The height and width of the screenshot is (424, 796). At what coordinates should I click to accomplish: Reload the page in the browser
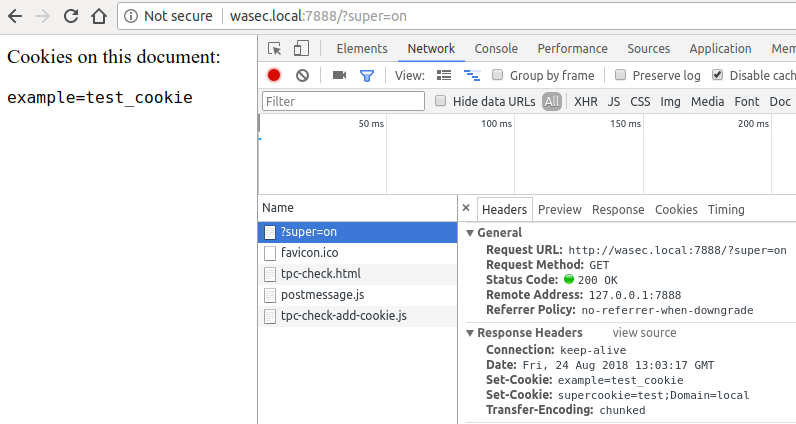coord(71,16)
